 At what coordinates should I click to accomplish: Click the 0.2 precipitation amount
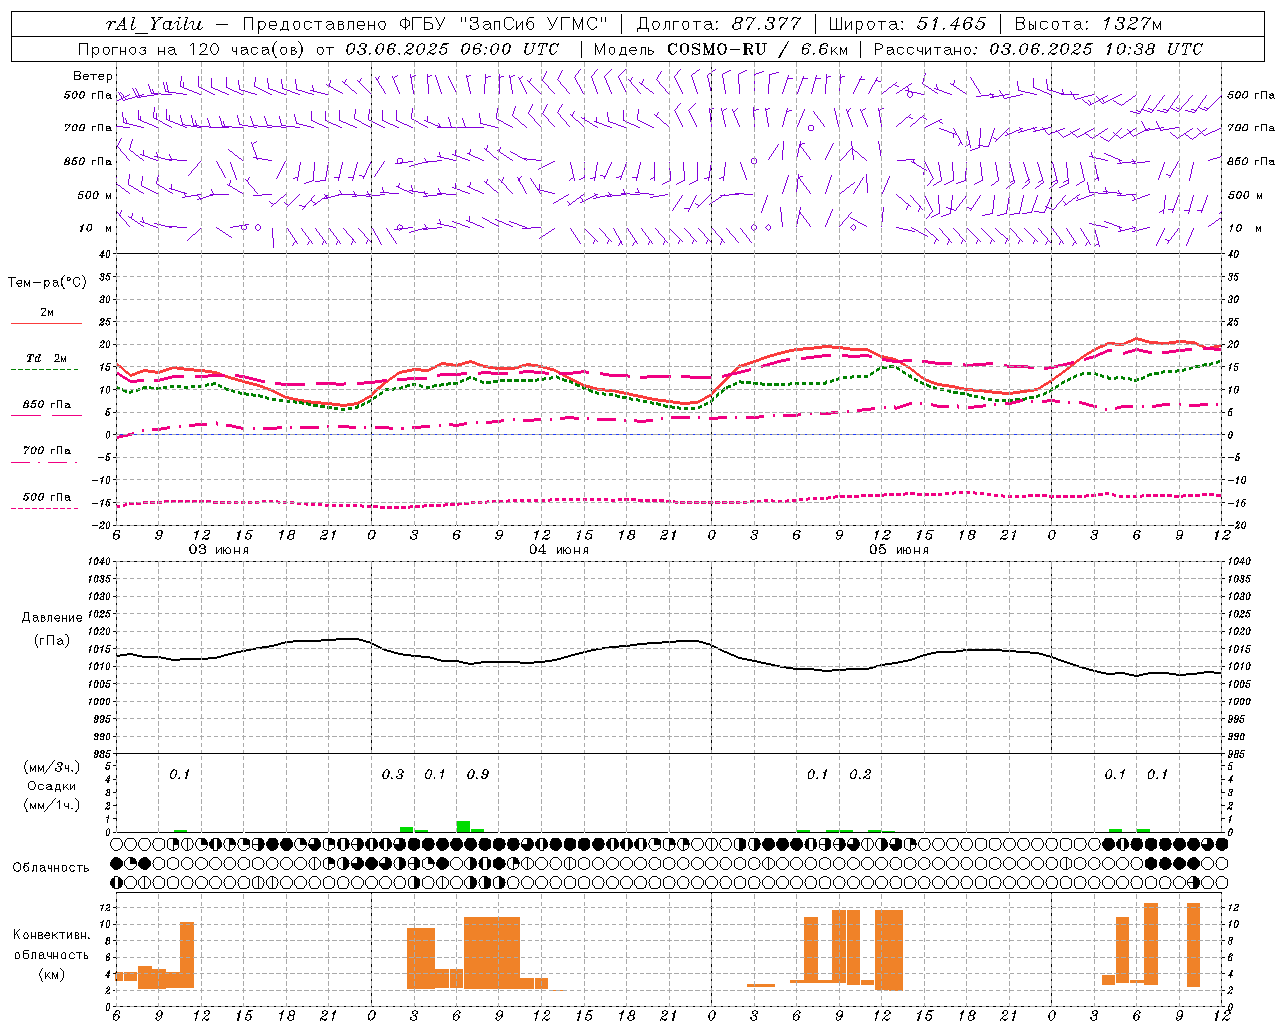click(860, 774)
